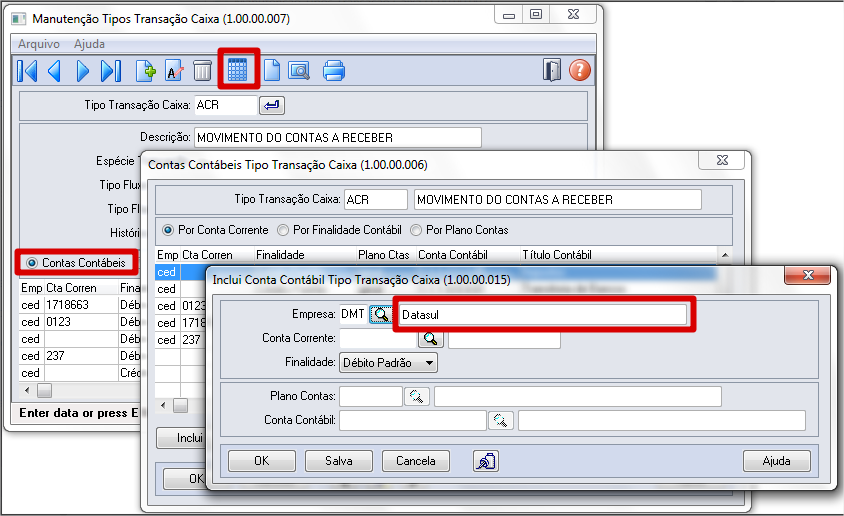Open accounts grid table icon
844x516 pixels.
[x=237, y=70]
